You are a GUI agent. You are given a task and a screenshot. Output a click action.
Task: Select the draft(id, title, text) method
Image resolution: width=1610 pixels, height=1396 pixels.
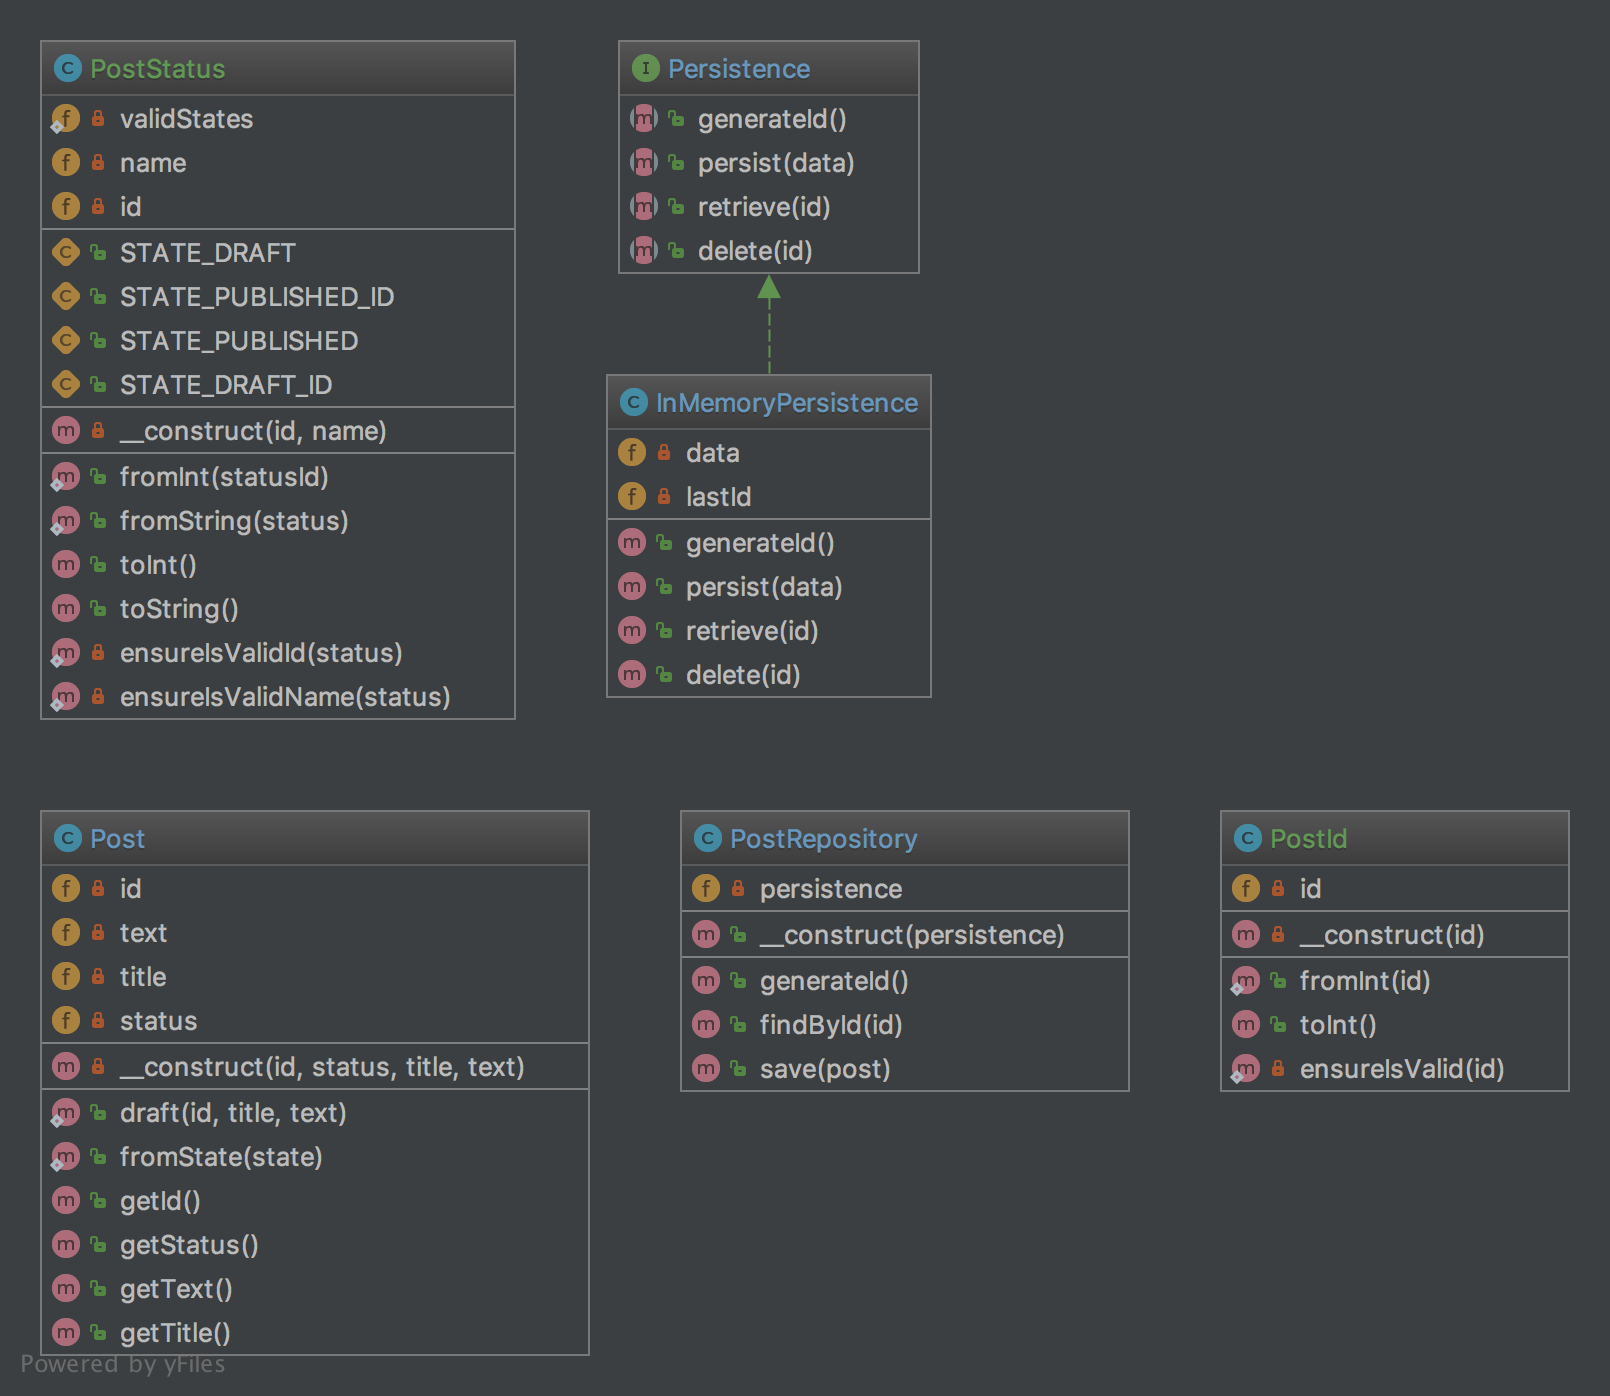point(232,1113)
